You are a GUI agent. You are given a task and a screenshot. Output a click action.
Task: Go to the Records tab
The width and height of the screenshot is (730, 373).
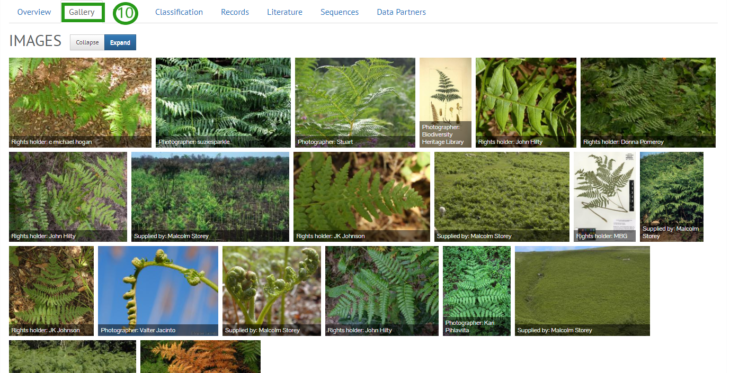pos(235,12)
